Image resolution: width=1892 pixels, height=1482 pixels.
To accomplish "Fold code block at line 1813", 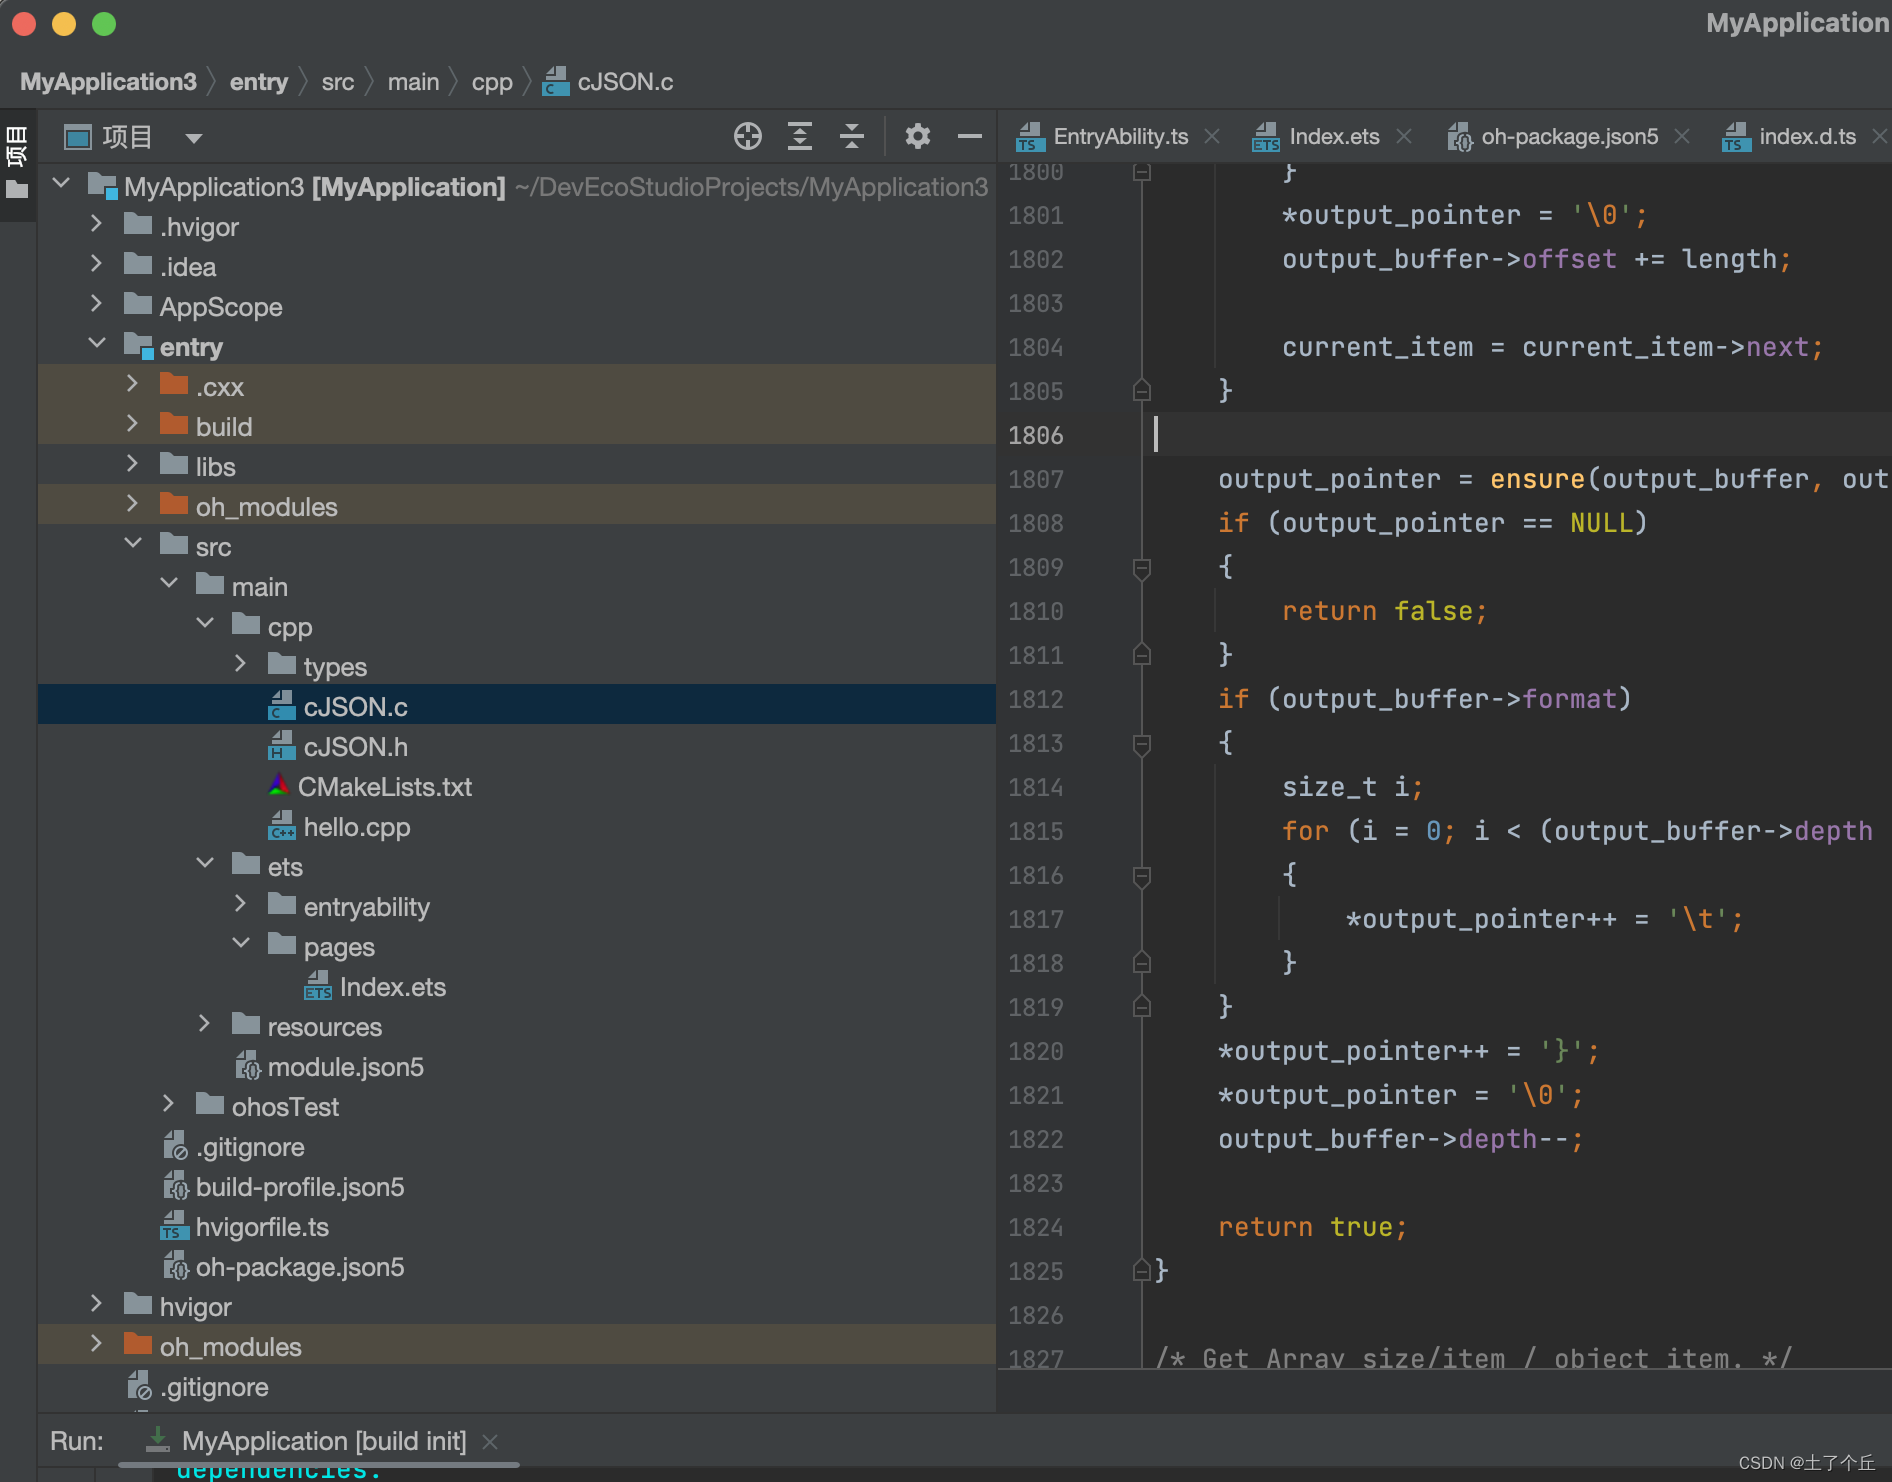I will (1142, 744).
